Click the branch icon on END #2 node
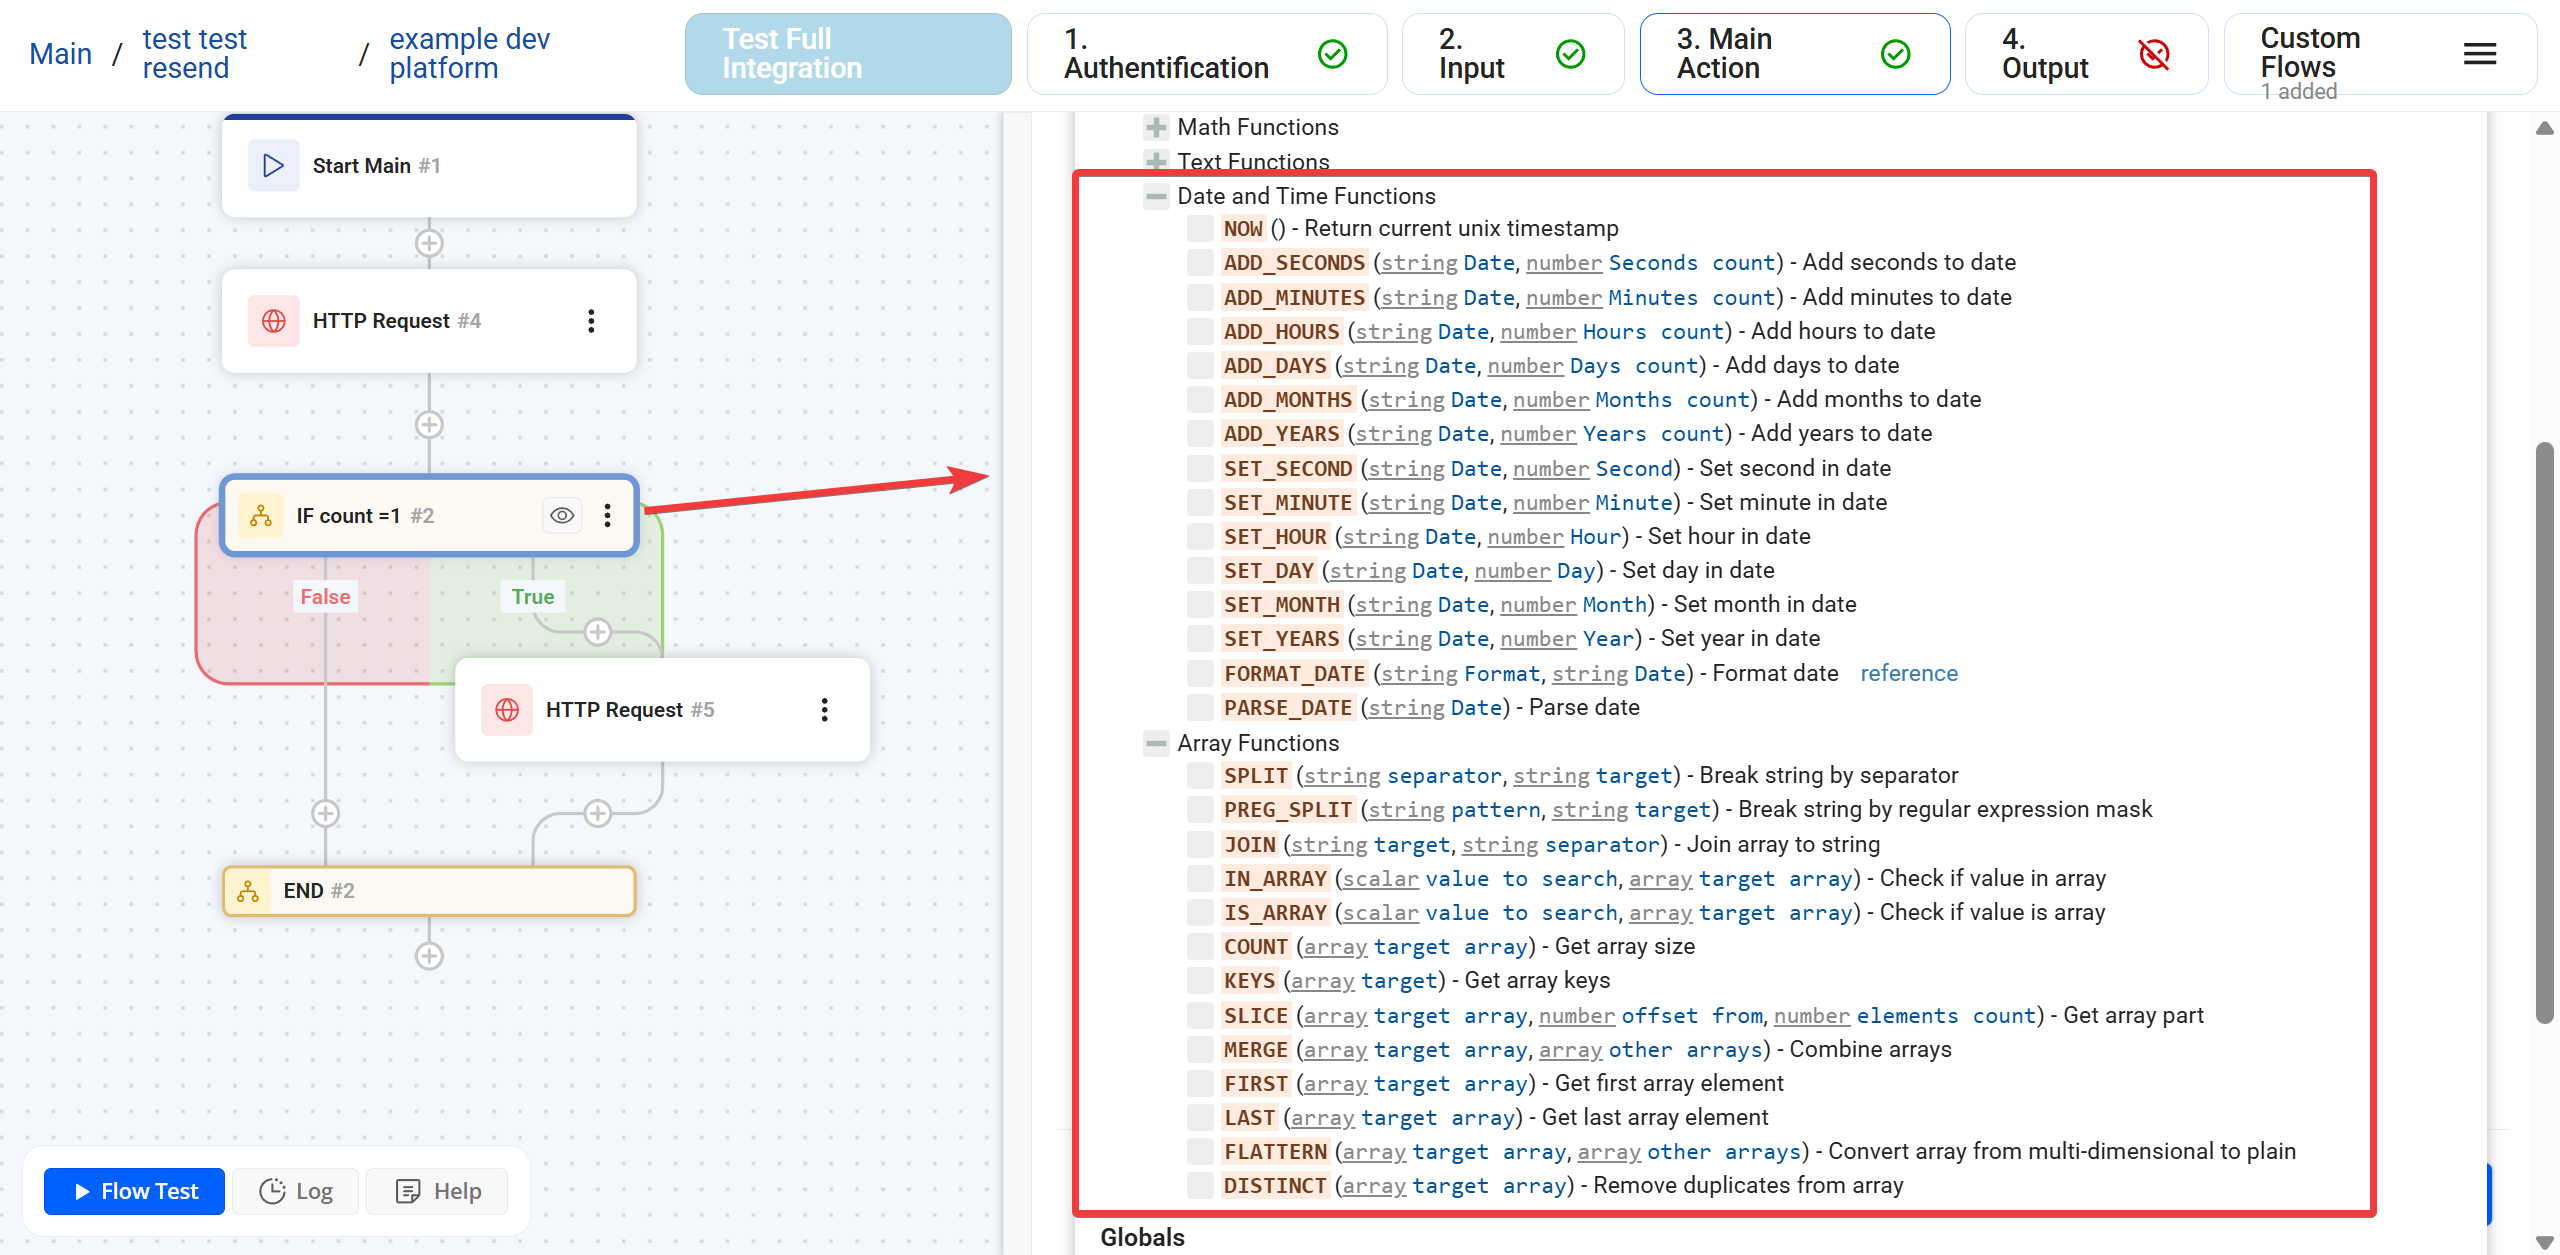Image resolution: width=2560 pixels, height=1255 pixels. 248,891
